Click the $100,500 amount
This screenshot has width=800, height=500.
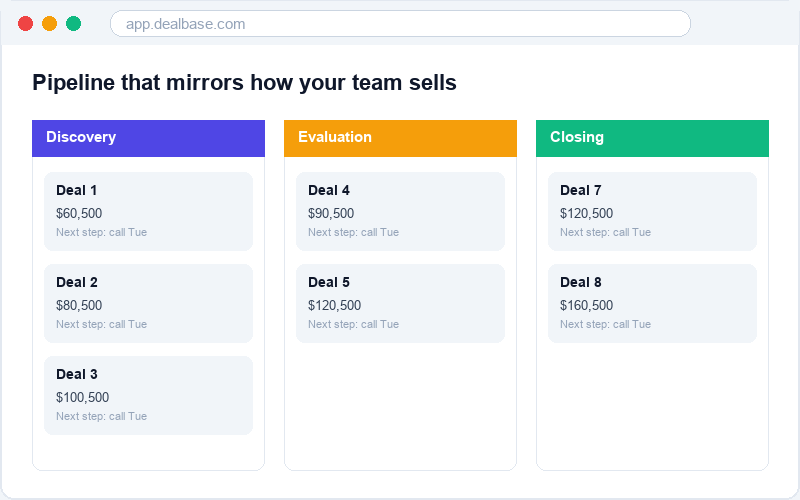83,397
